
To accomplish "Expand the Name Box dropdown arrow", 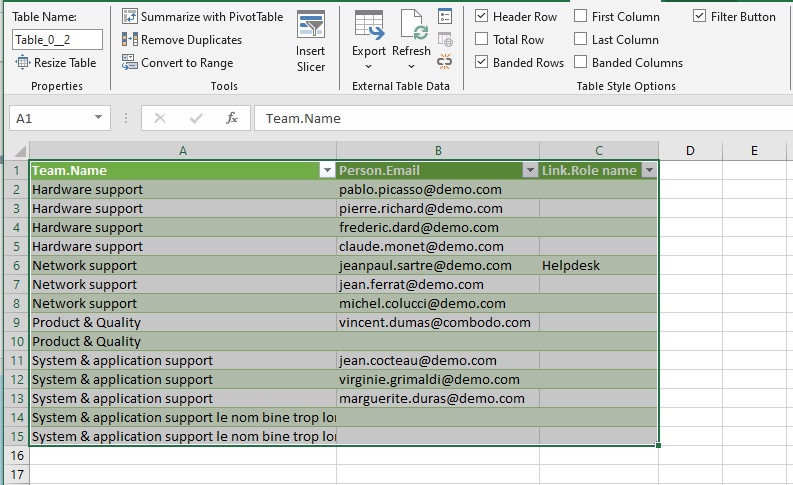I will click(x=98, y=118).
